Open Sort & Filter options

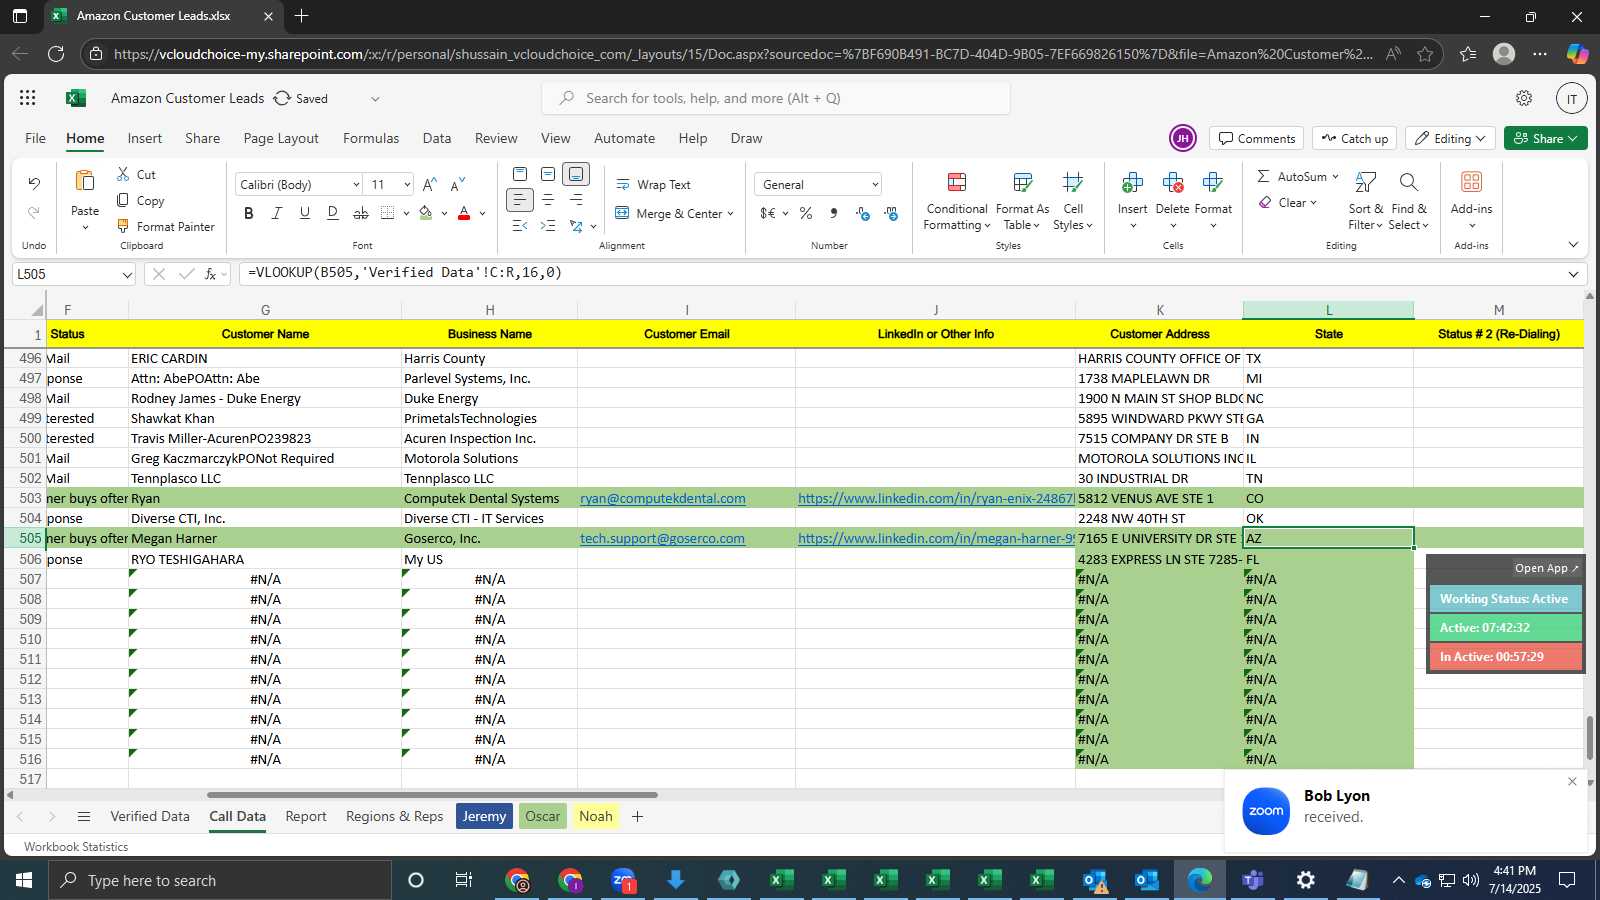(x=1366, y=200)
